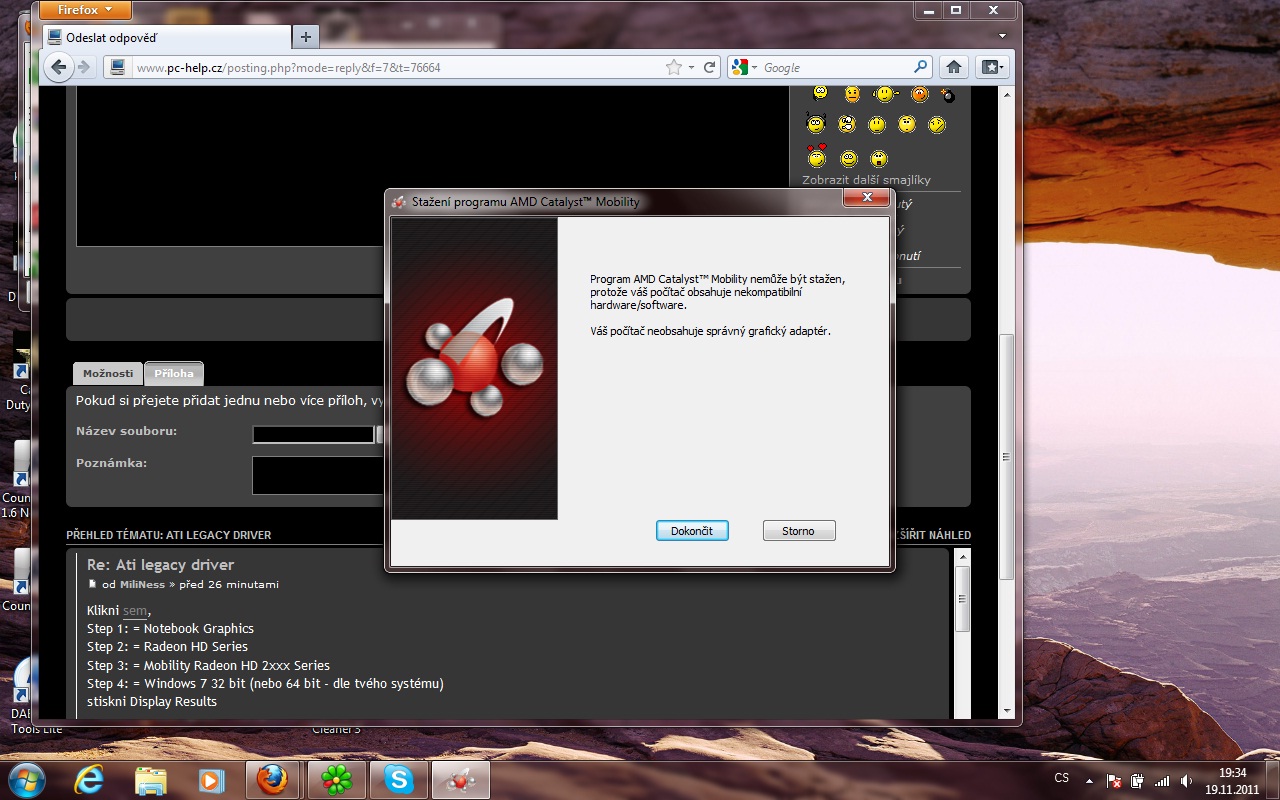This screenshot has width=1280, height=800.
Task: Insert the smiley with hearts
Action: coord(817,157)
